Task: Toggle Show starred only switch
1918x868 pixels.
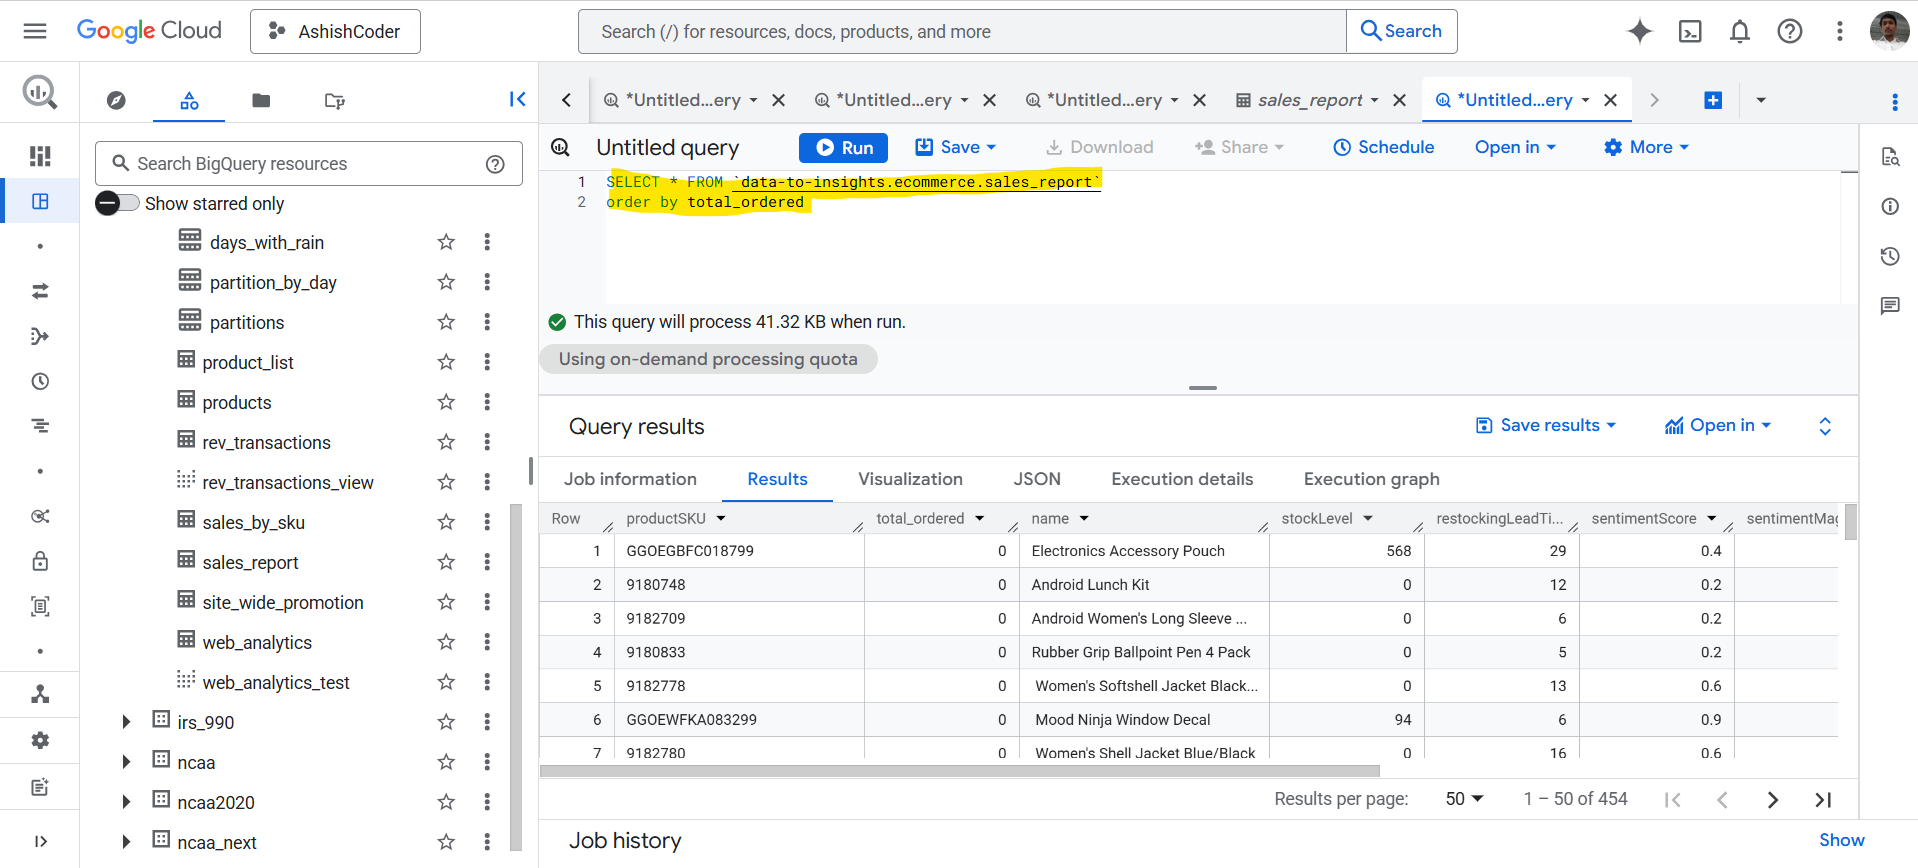Action: tap(118, 203)
